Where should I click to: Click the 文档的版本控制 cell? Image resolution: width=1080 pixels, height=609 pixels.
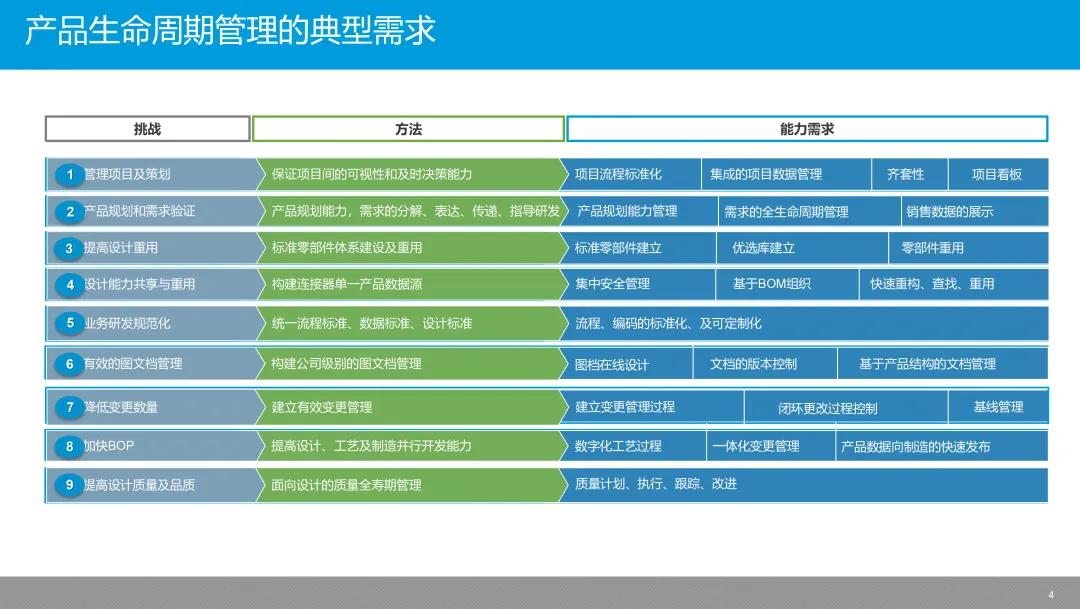point(765,364)
